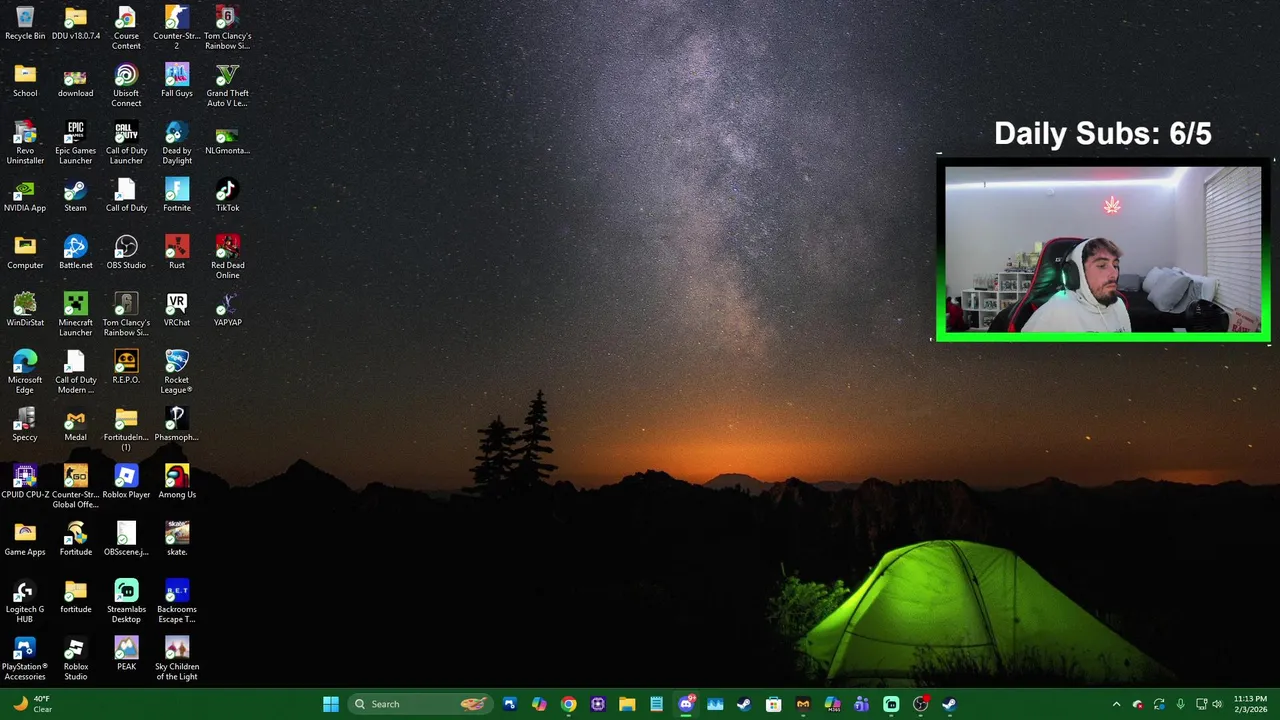Open the School folder on desktop
Viewport: 1280px width, 720px height.
point(25,81)
